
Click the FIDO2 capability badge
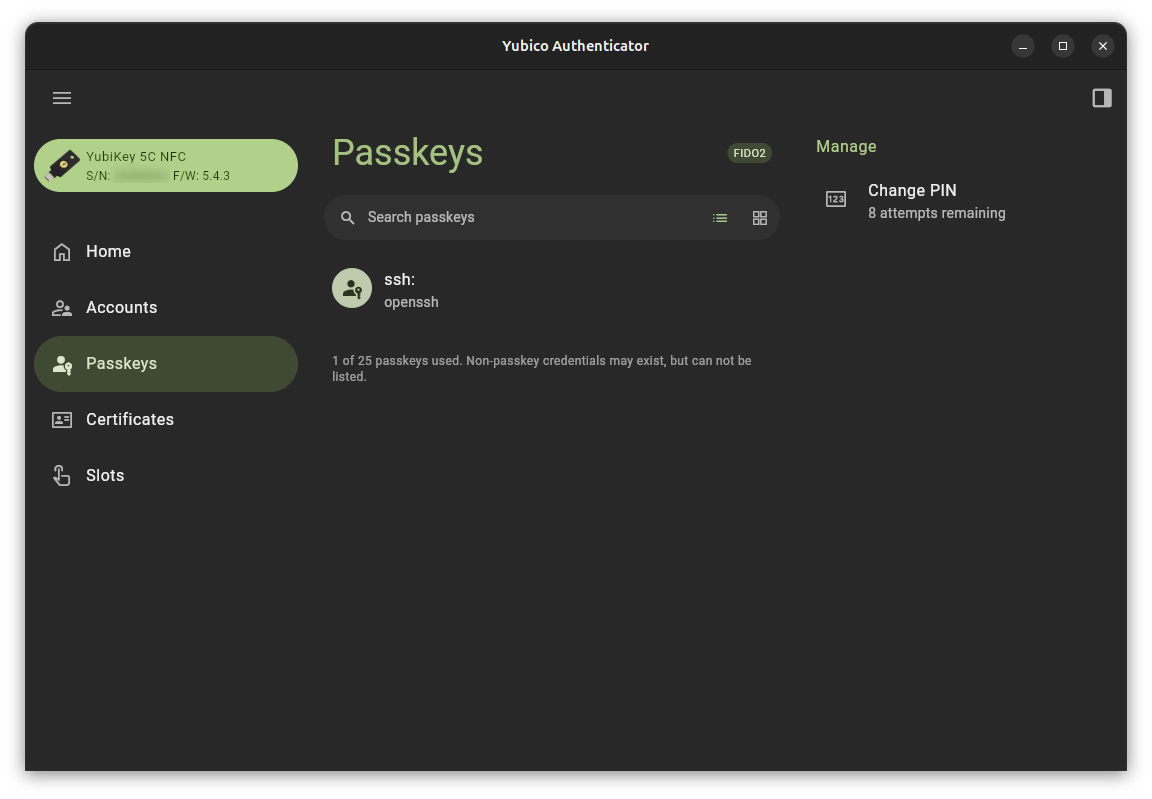click(749, 153)
